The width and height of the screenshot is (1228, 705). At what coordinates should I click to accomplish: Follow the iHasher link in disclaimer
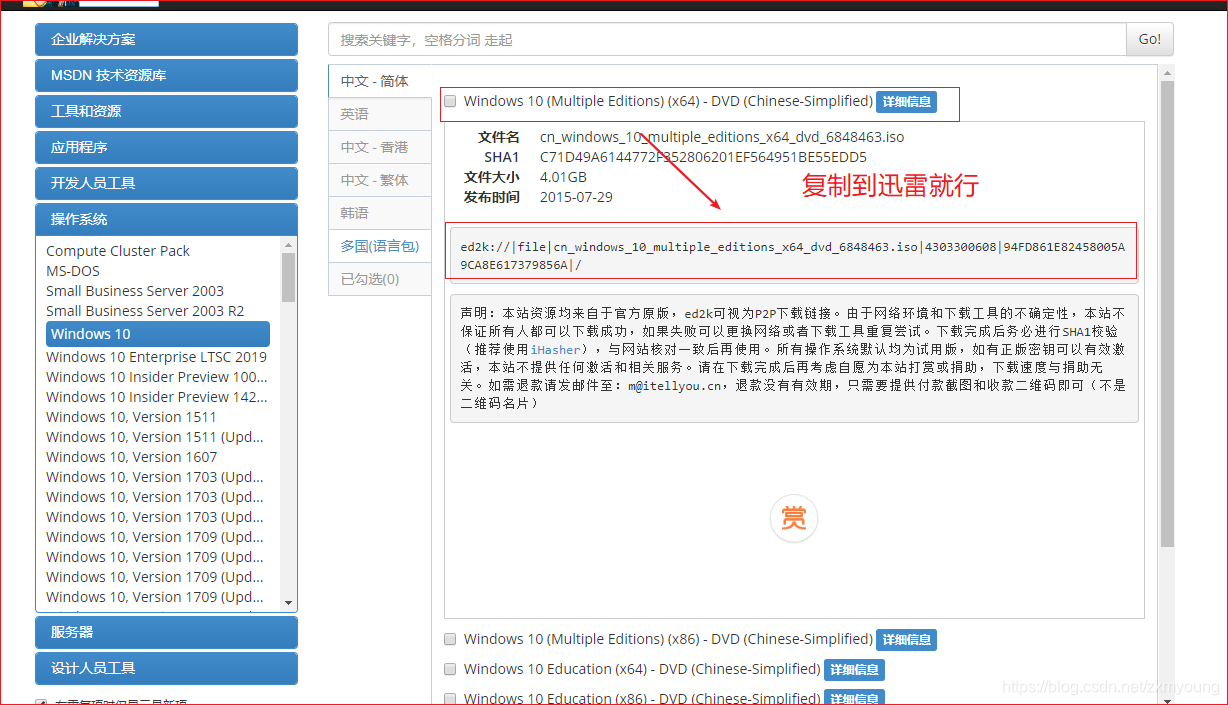pos(555,350)
